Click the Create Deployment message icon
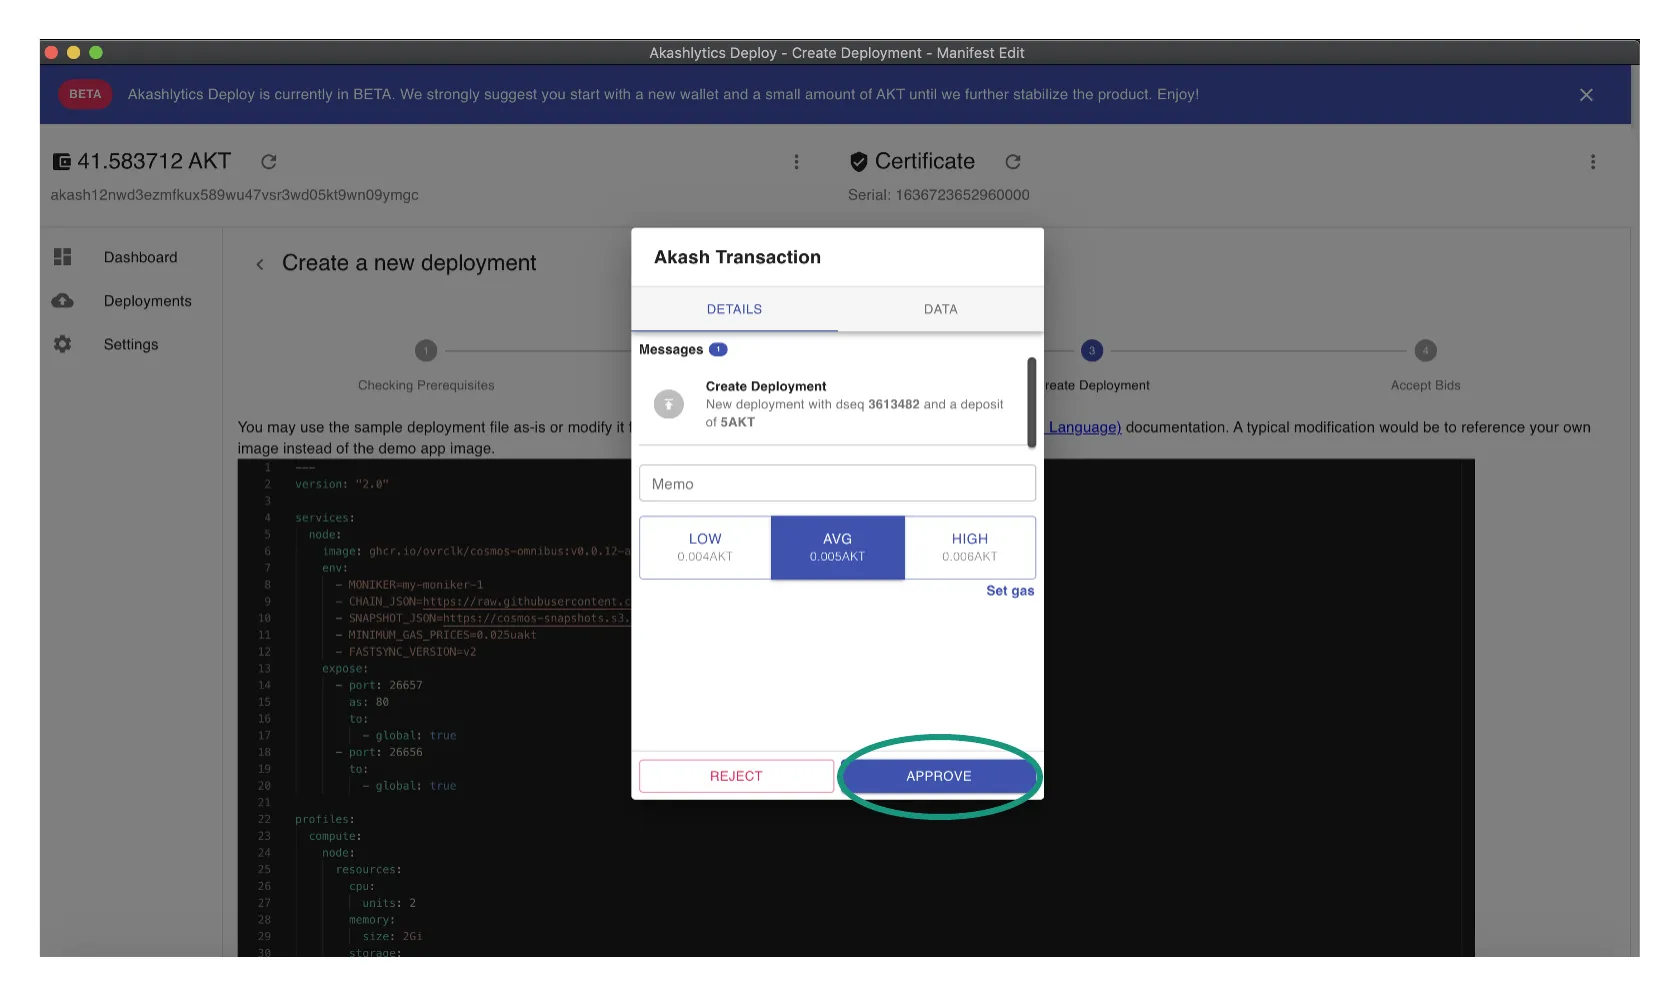This screenshot has width=1680, height=997. point(669,404)
